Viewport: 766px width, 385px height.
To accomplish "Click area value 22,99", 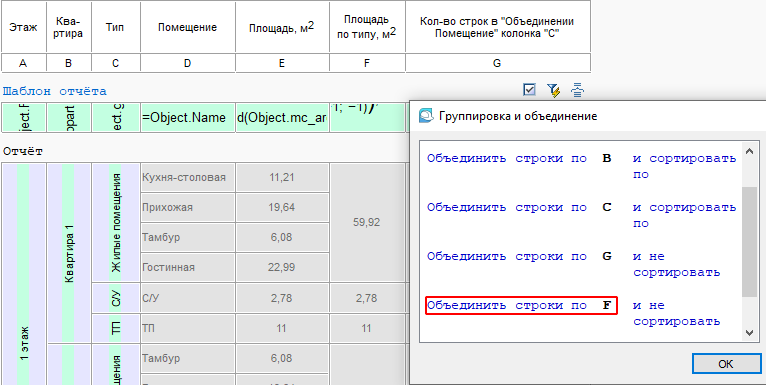I will coord(282,267).
